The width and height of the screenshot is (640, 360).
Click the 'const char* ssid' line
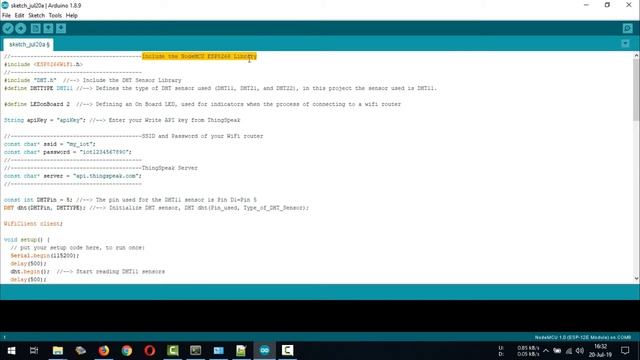click(x=50, y=144)
